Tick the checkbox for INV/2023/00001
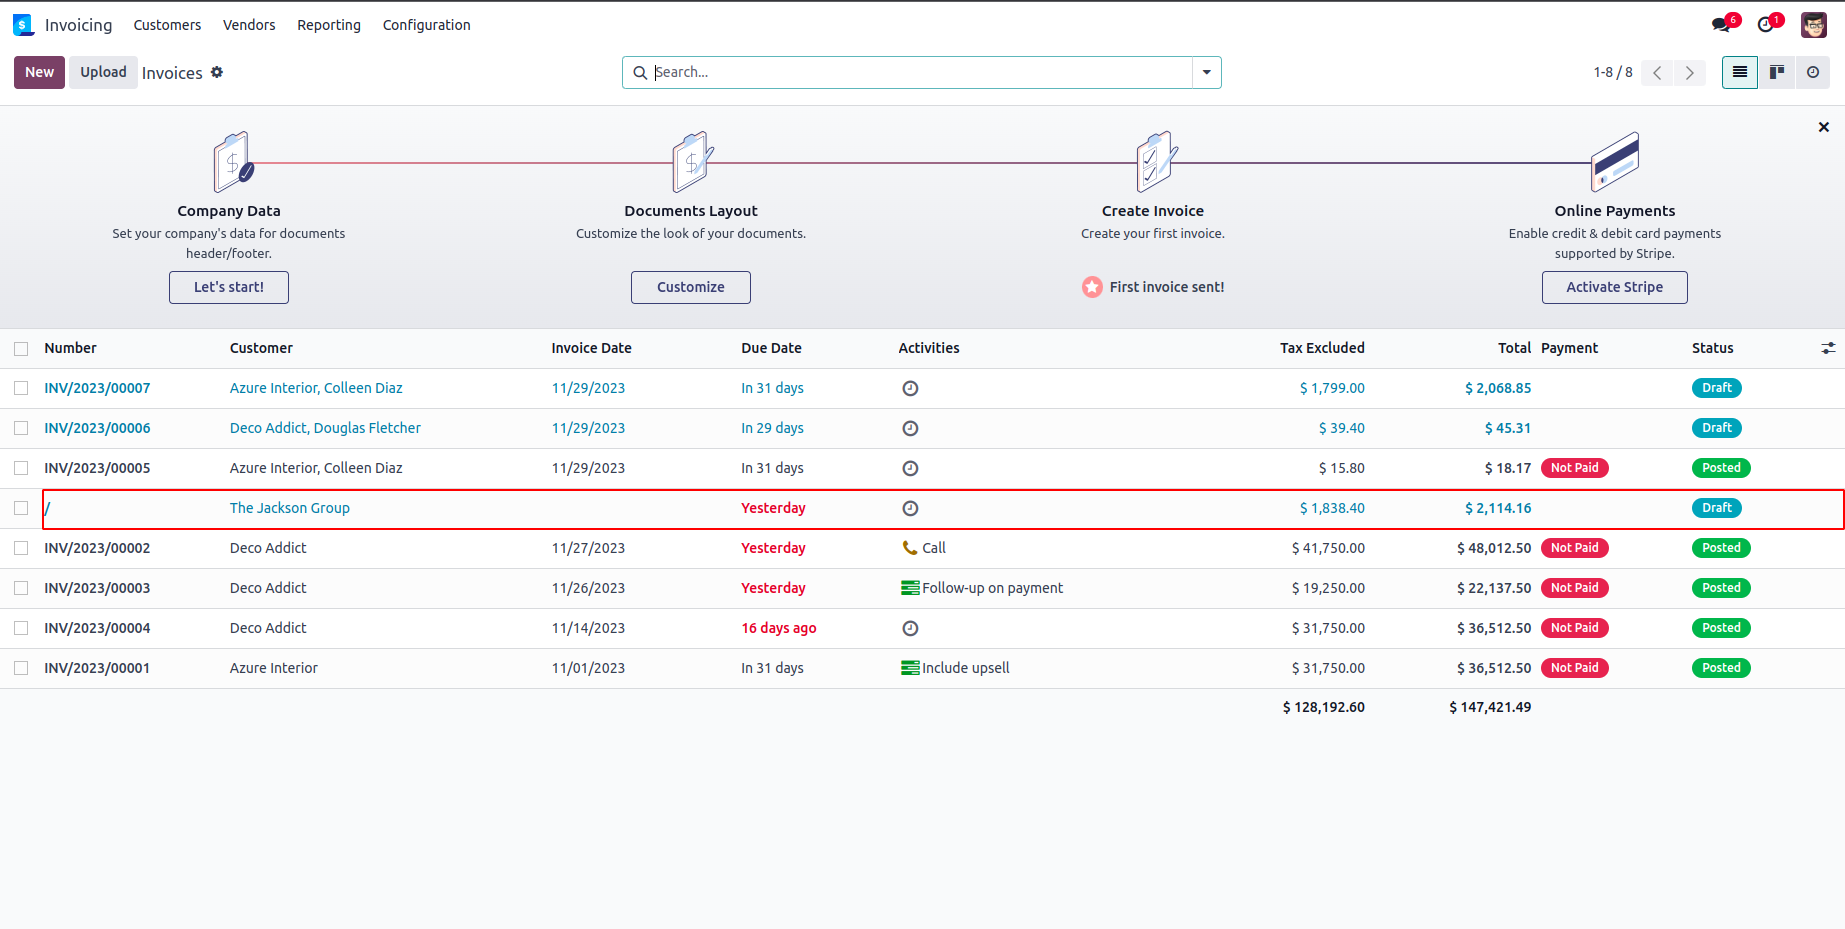The width and height of the screenshot is (1845, 929). [21, 668]
